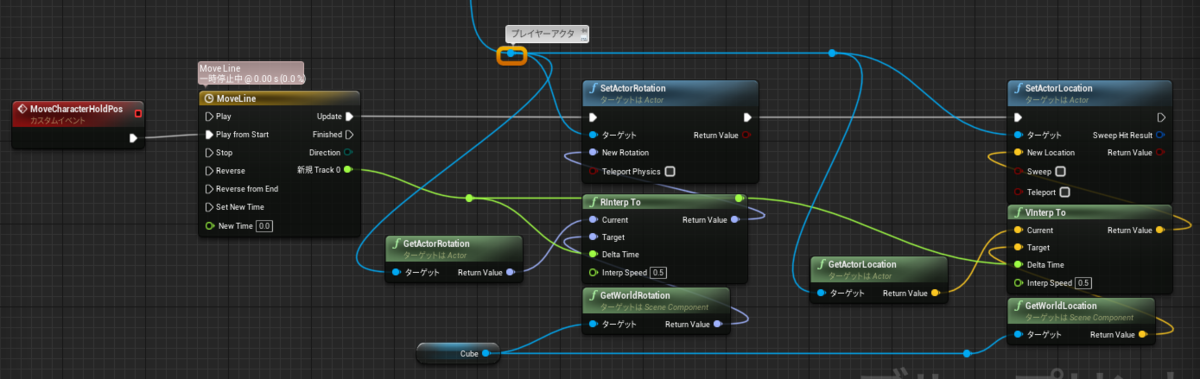The image size is (1200, 379).
Task: Click Target pin on RInterp To
Action: [593, 237]
